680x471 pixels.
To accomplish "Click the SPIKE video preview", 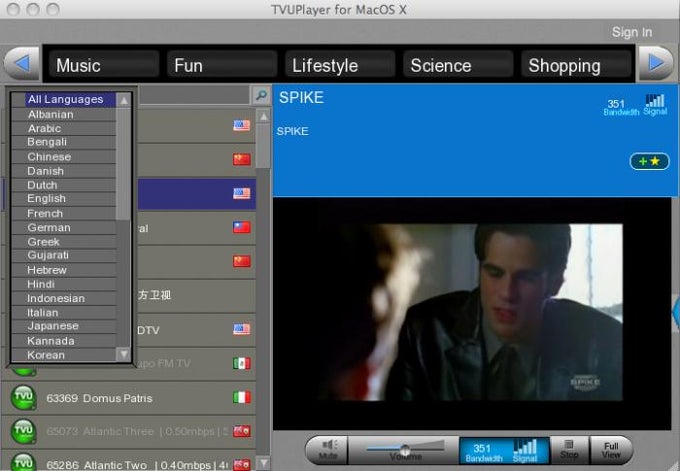I will [x=471, y=312].
